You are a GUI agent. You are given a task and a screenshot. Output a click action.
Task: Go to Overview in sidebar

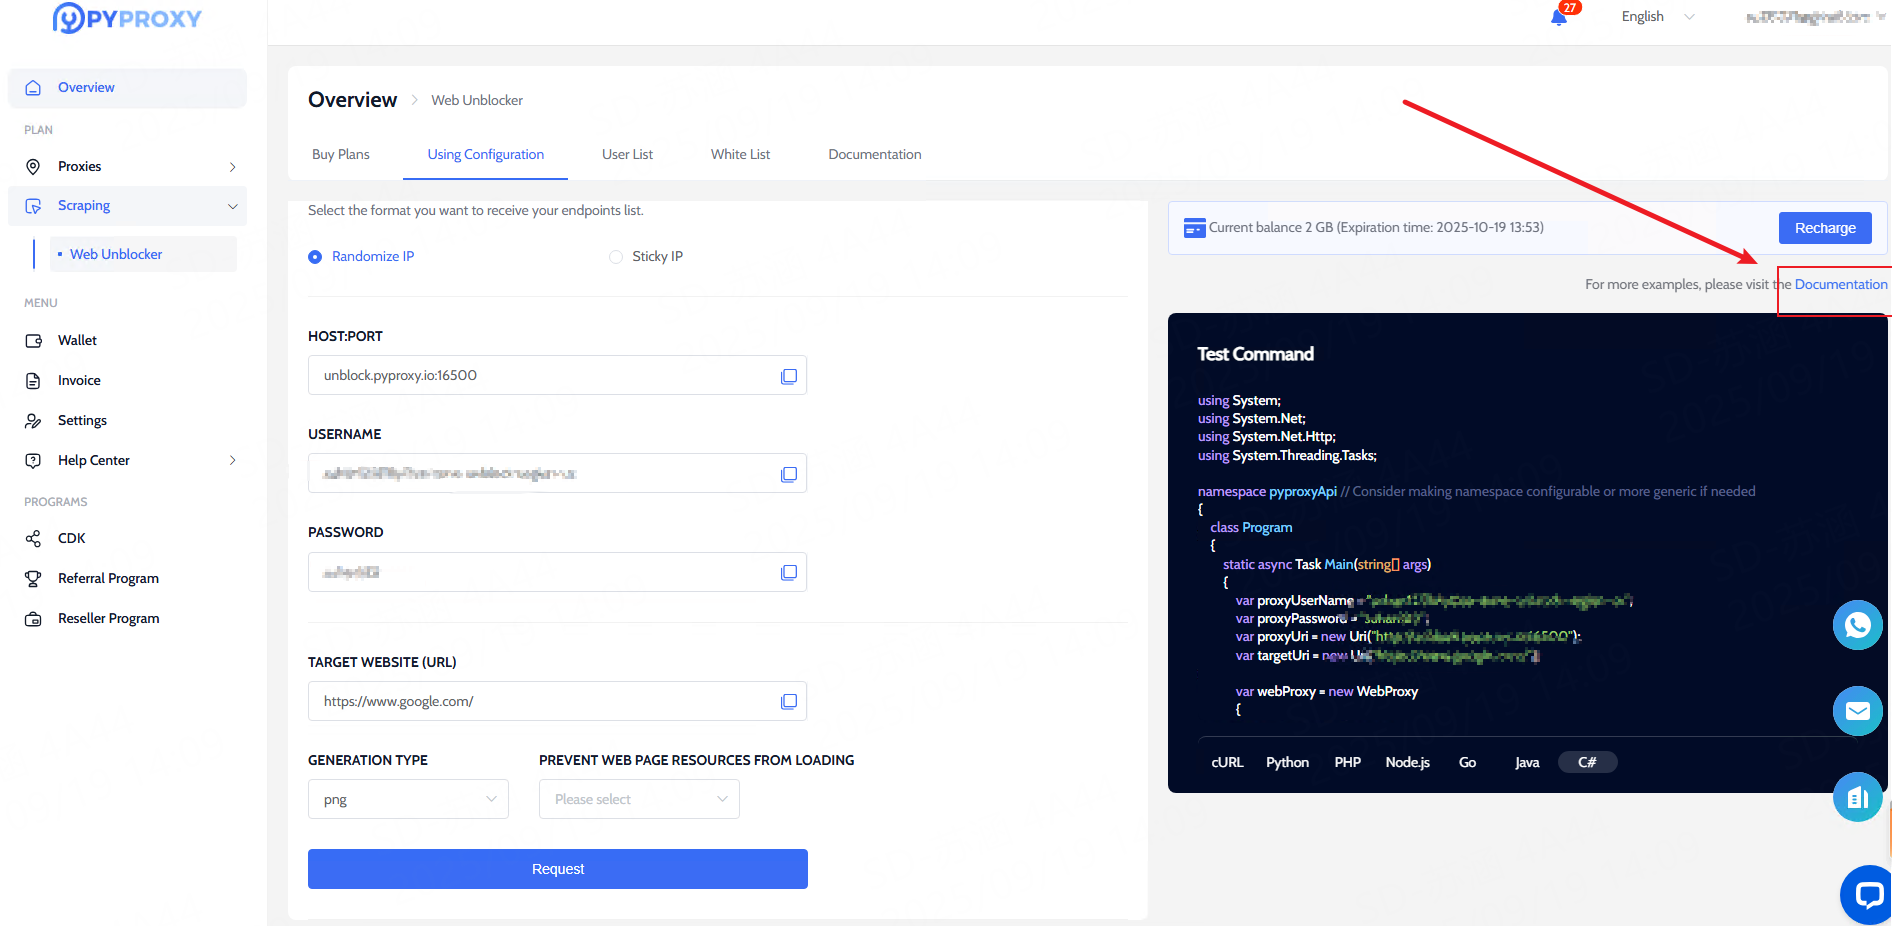pos(127,88)
